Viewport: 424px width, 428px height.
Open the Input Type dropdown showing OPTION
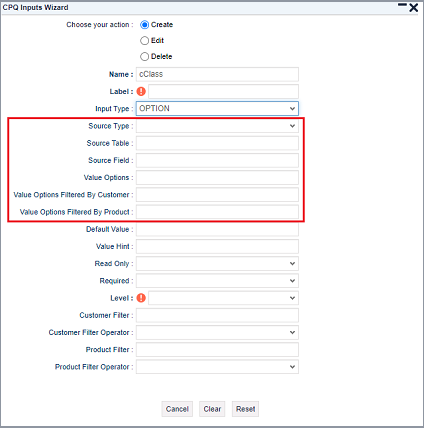click(x=217, y=109)
